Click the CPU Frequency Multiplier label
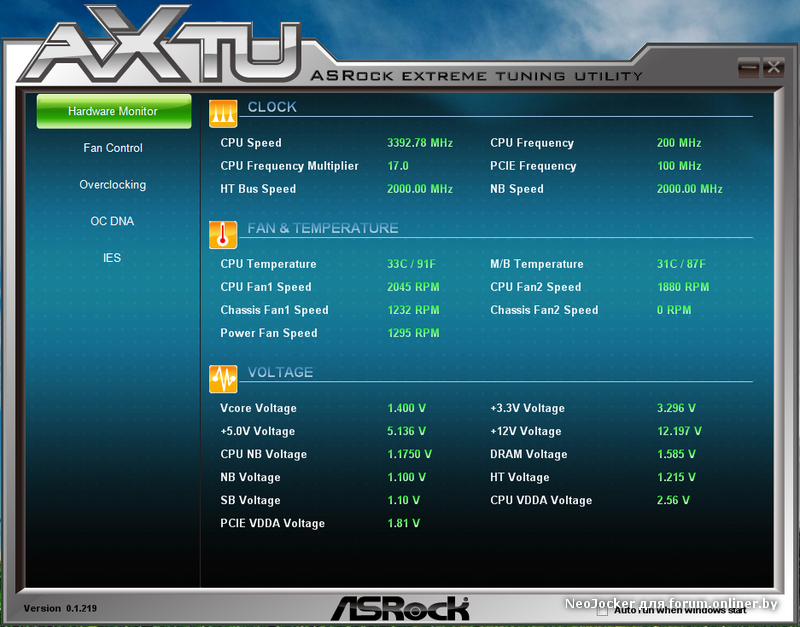Image resolution: width=800 pixels, height=627 pixels. tap(290, 166)
